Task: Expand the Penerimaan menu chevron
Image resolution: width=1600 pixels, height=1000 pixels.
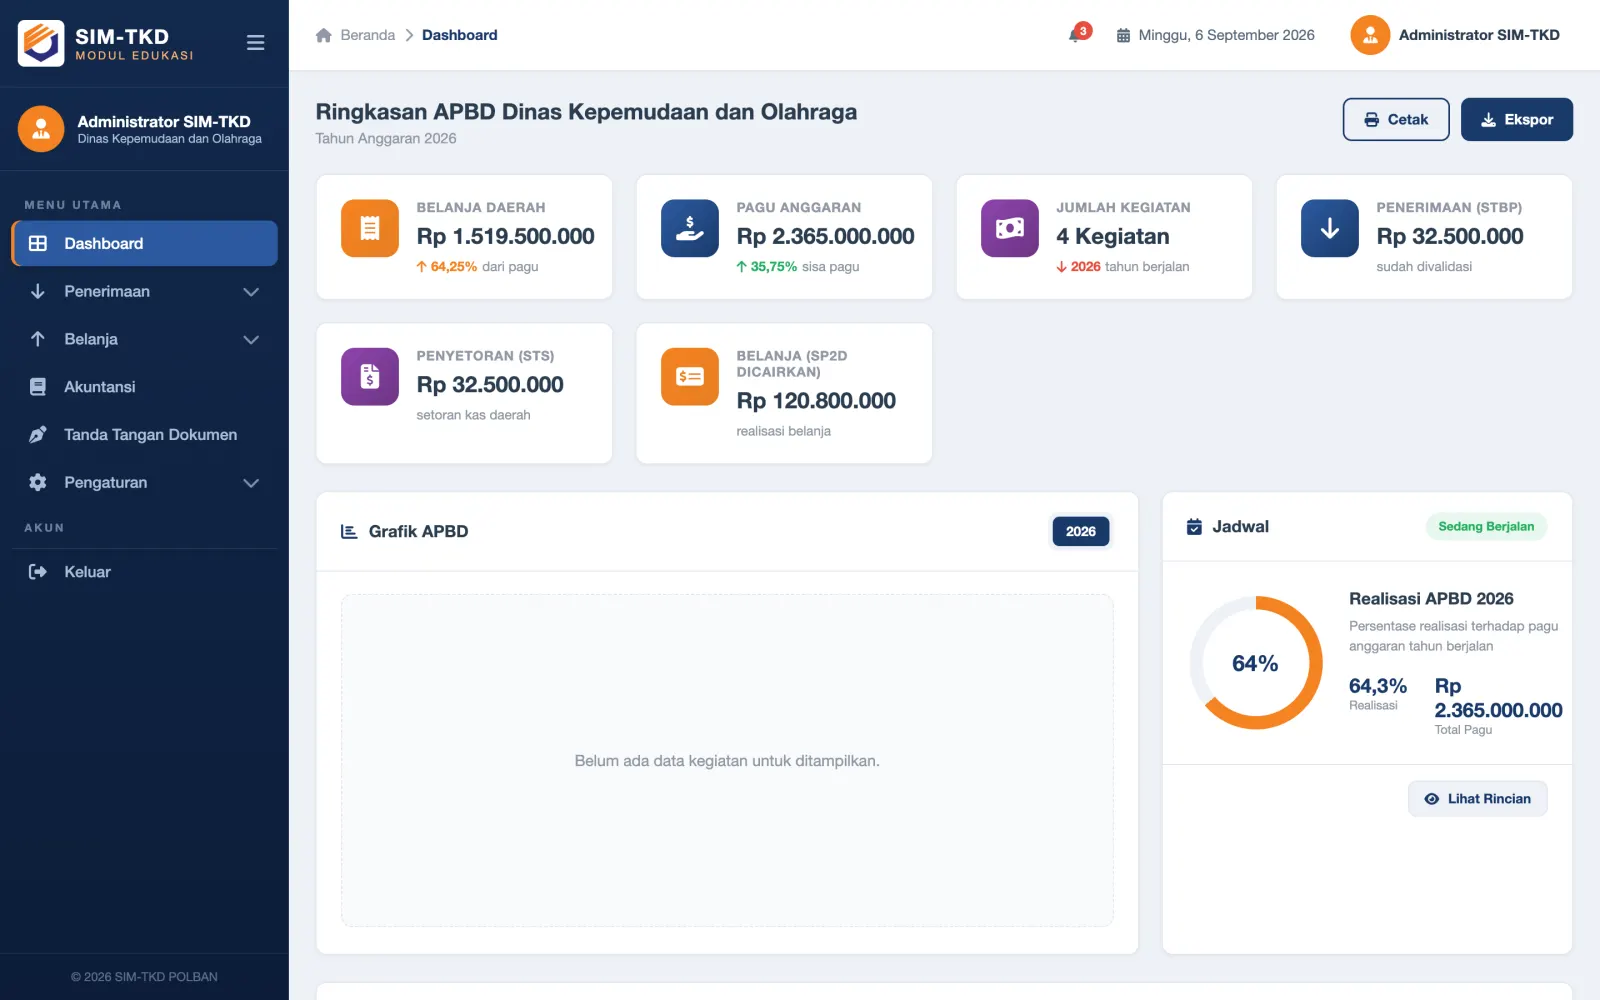Action: 251,292
